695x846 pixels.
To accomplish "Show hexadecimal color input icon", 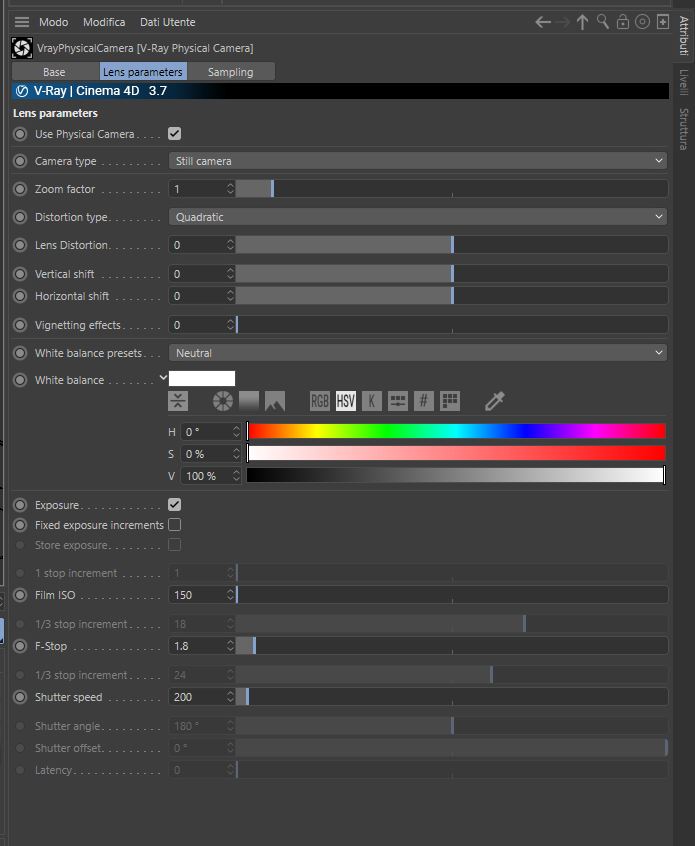I will (x=424, y=401).
